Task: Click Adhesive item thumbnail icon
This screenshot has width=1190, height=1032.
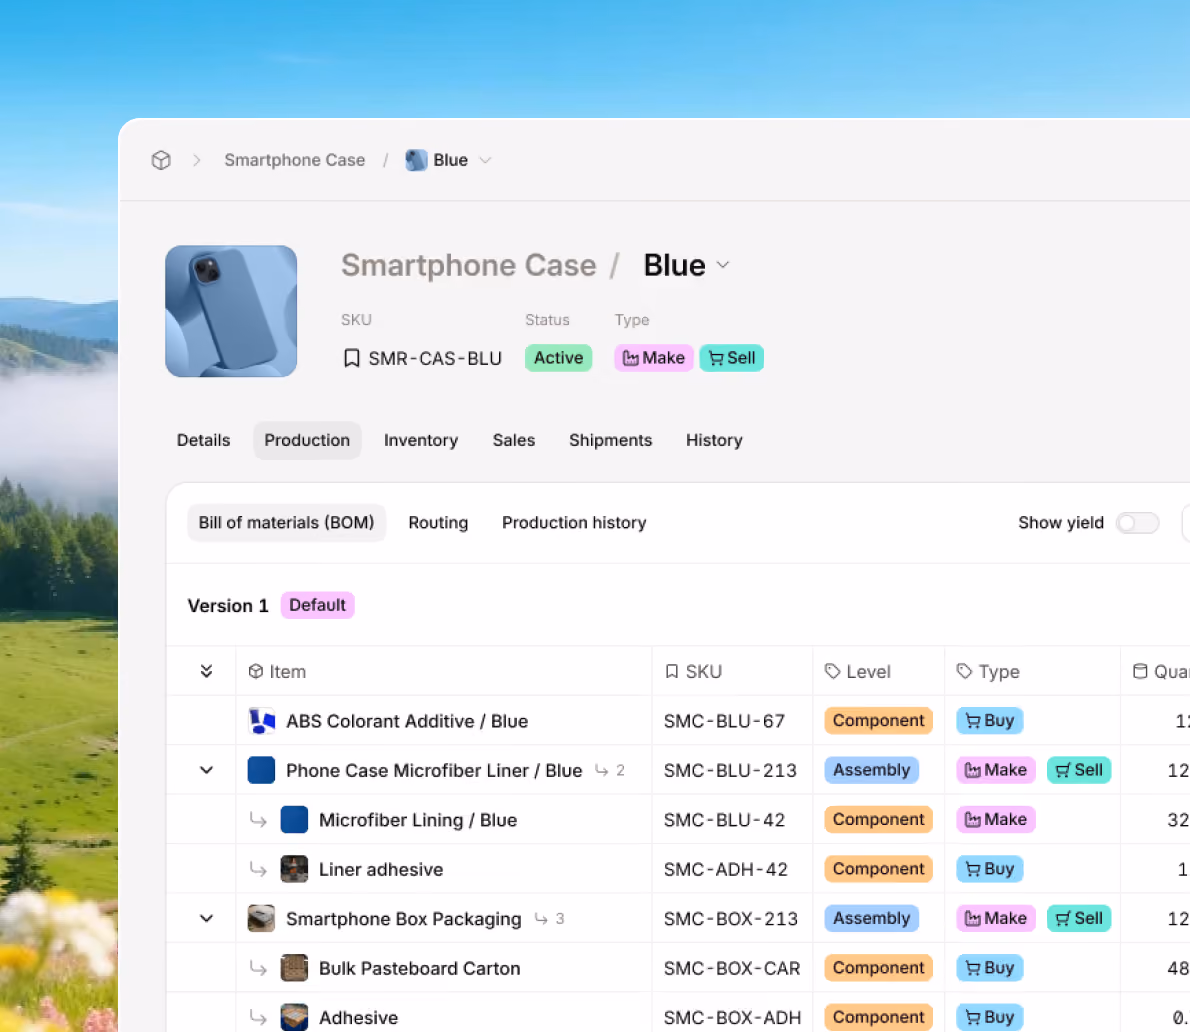Action: (294, 1018)
